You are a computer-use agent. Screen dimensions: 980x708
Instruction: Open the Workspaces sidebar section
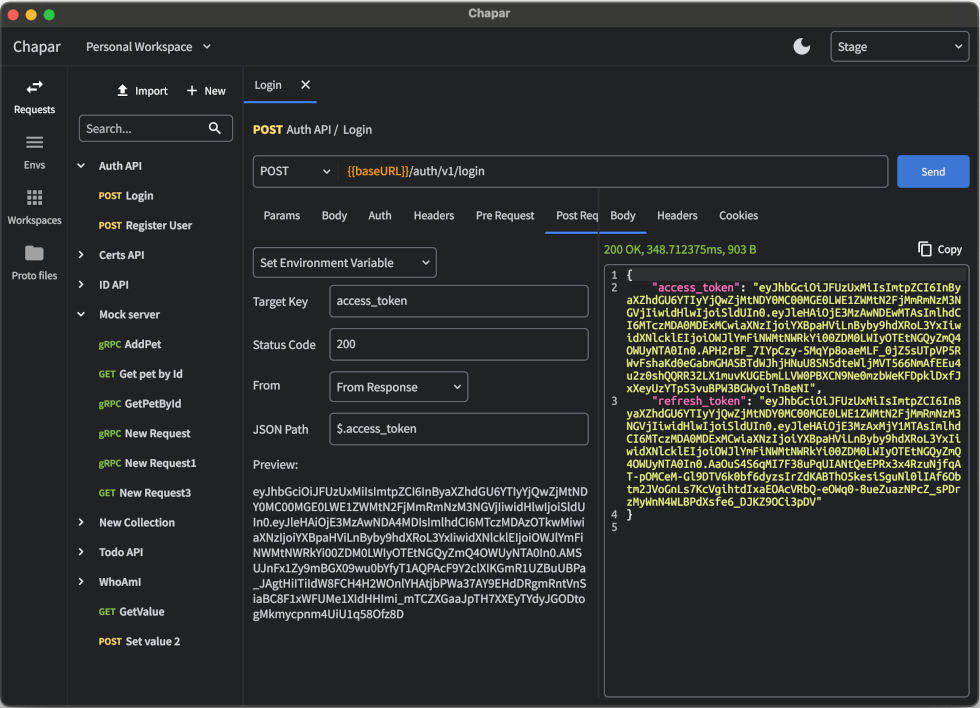pyautogui.click(x=34, y=207)
